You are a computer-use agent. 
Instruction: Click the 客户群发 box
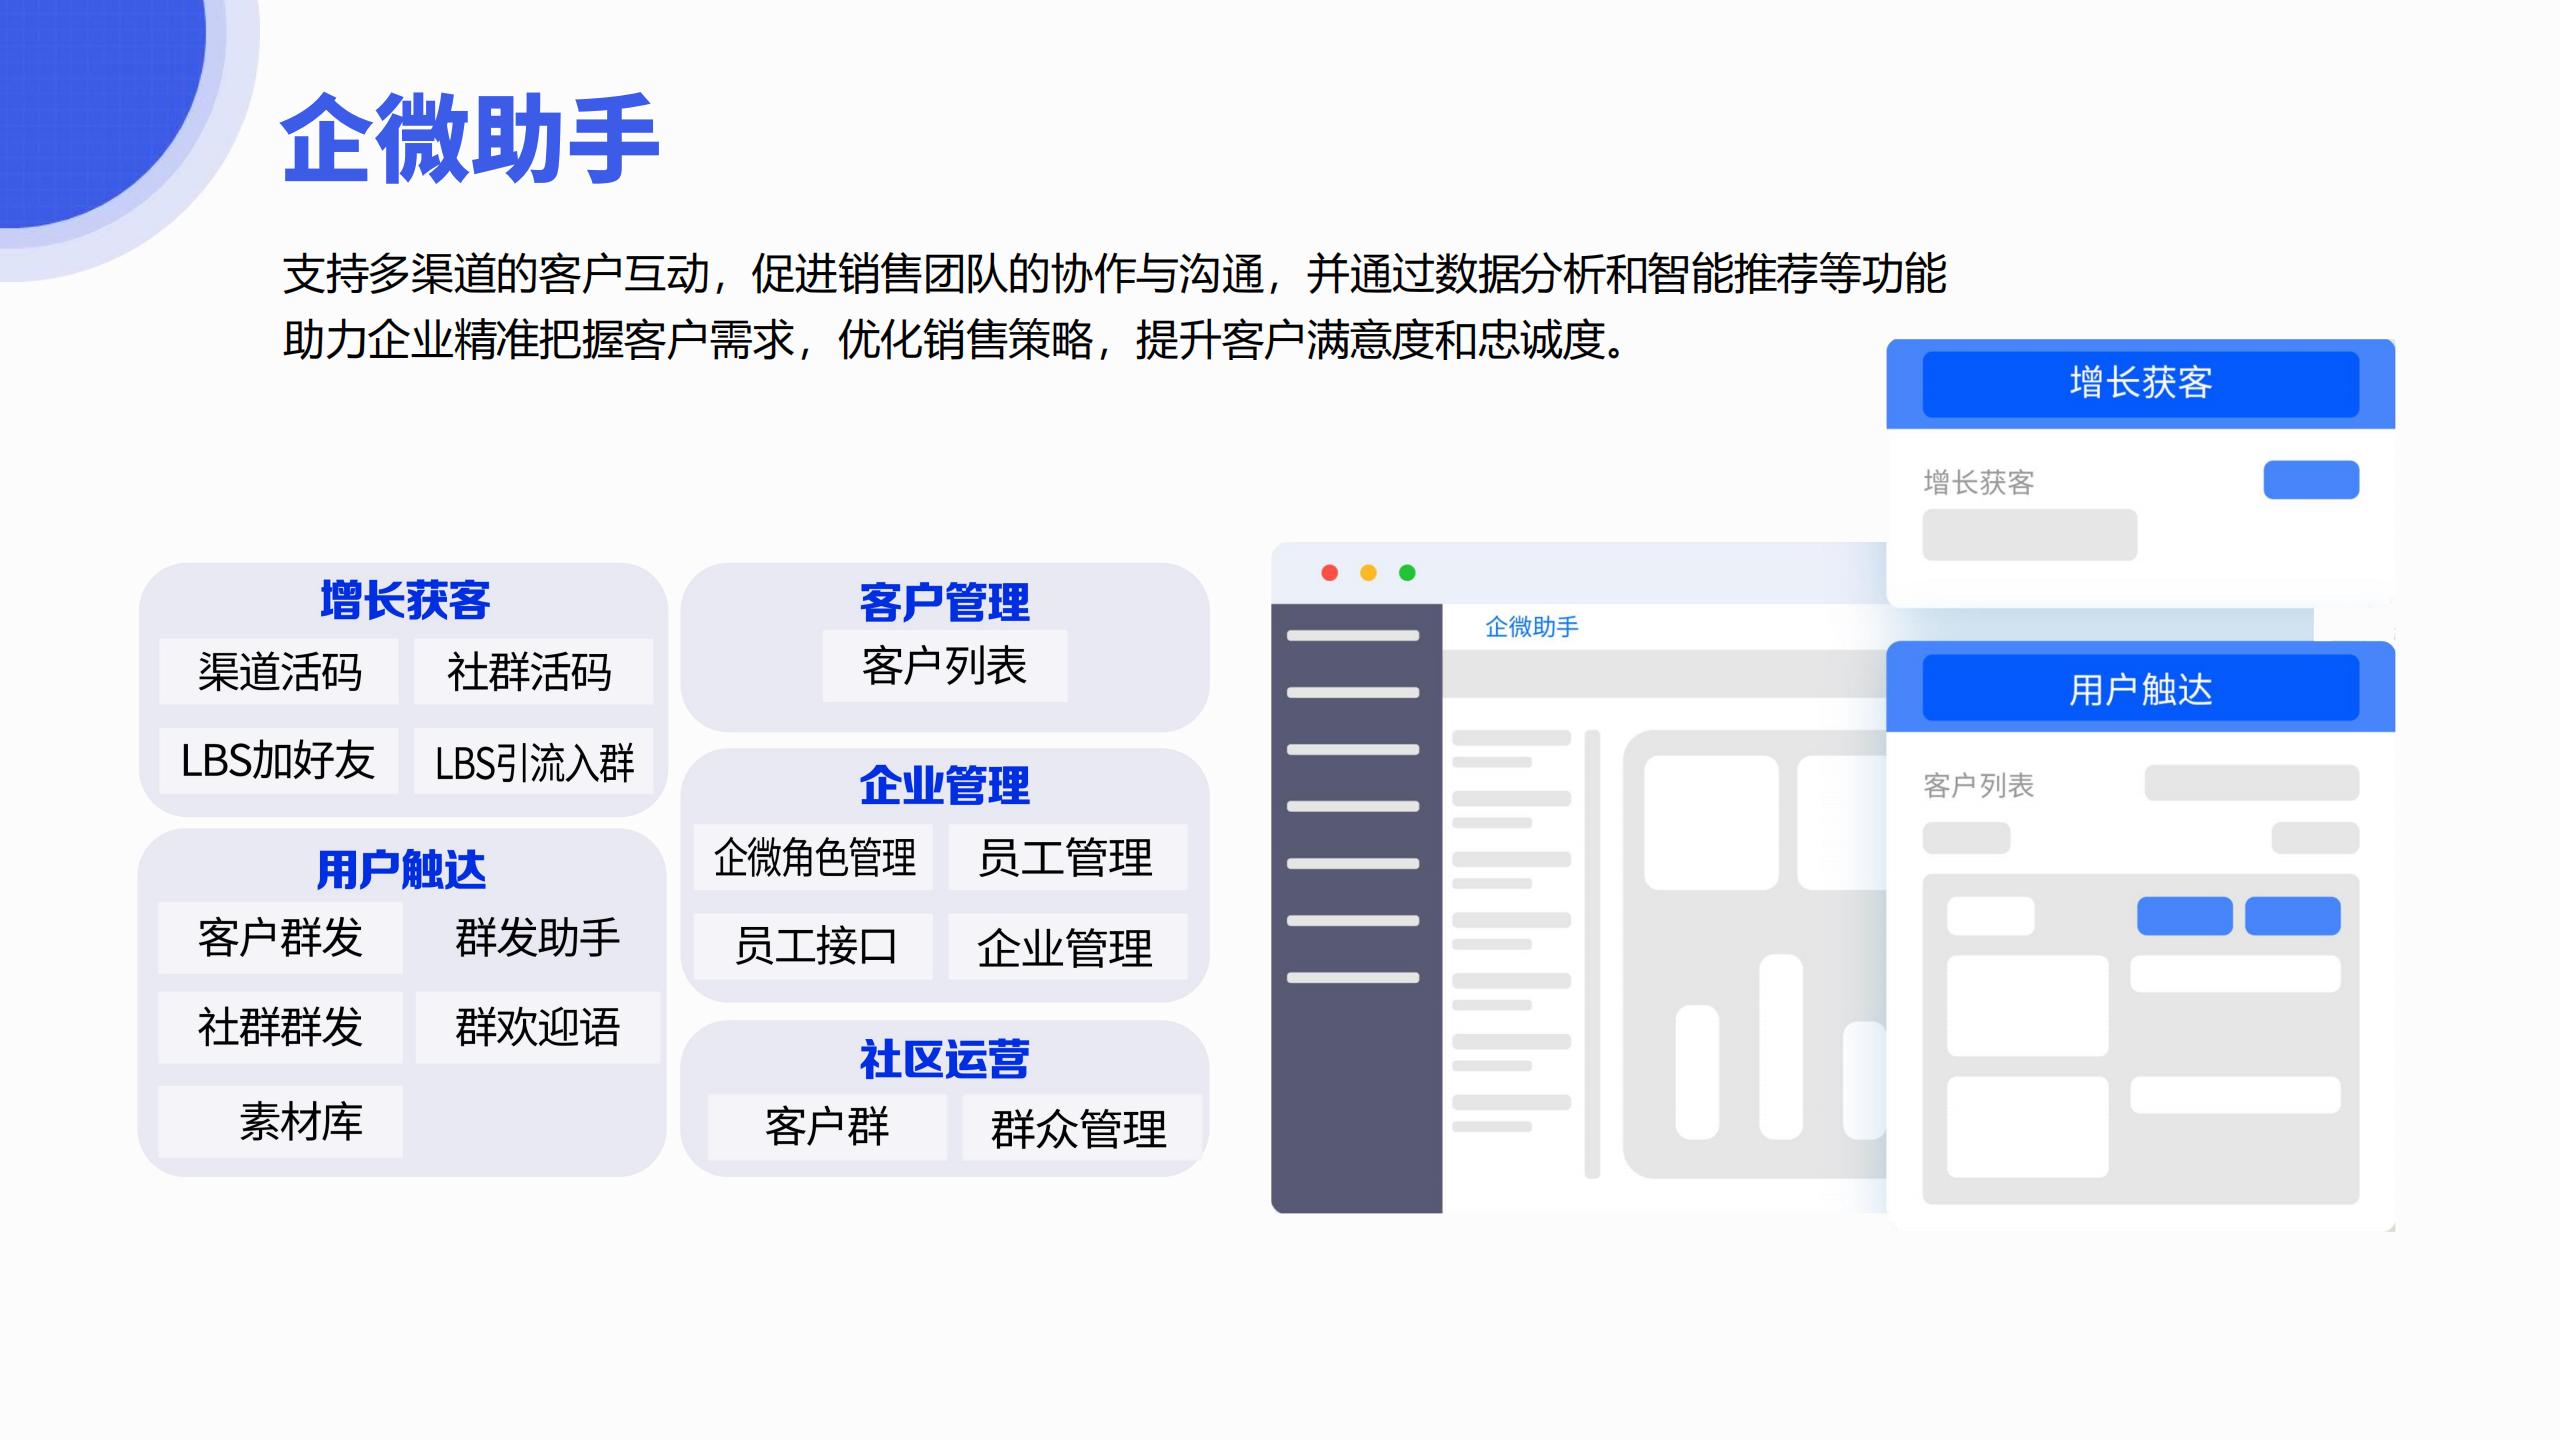click(280, 938)
